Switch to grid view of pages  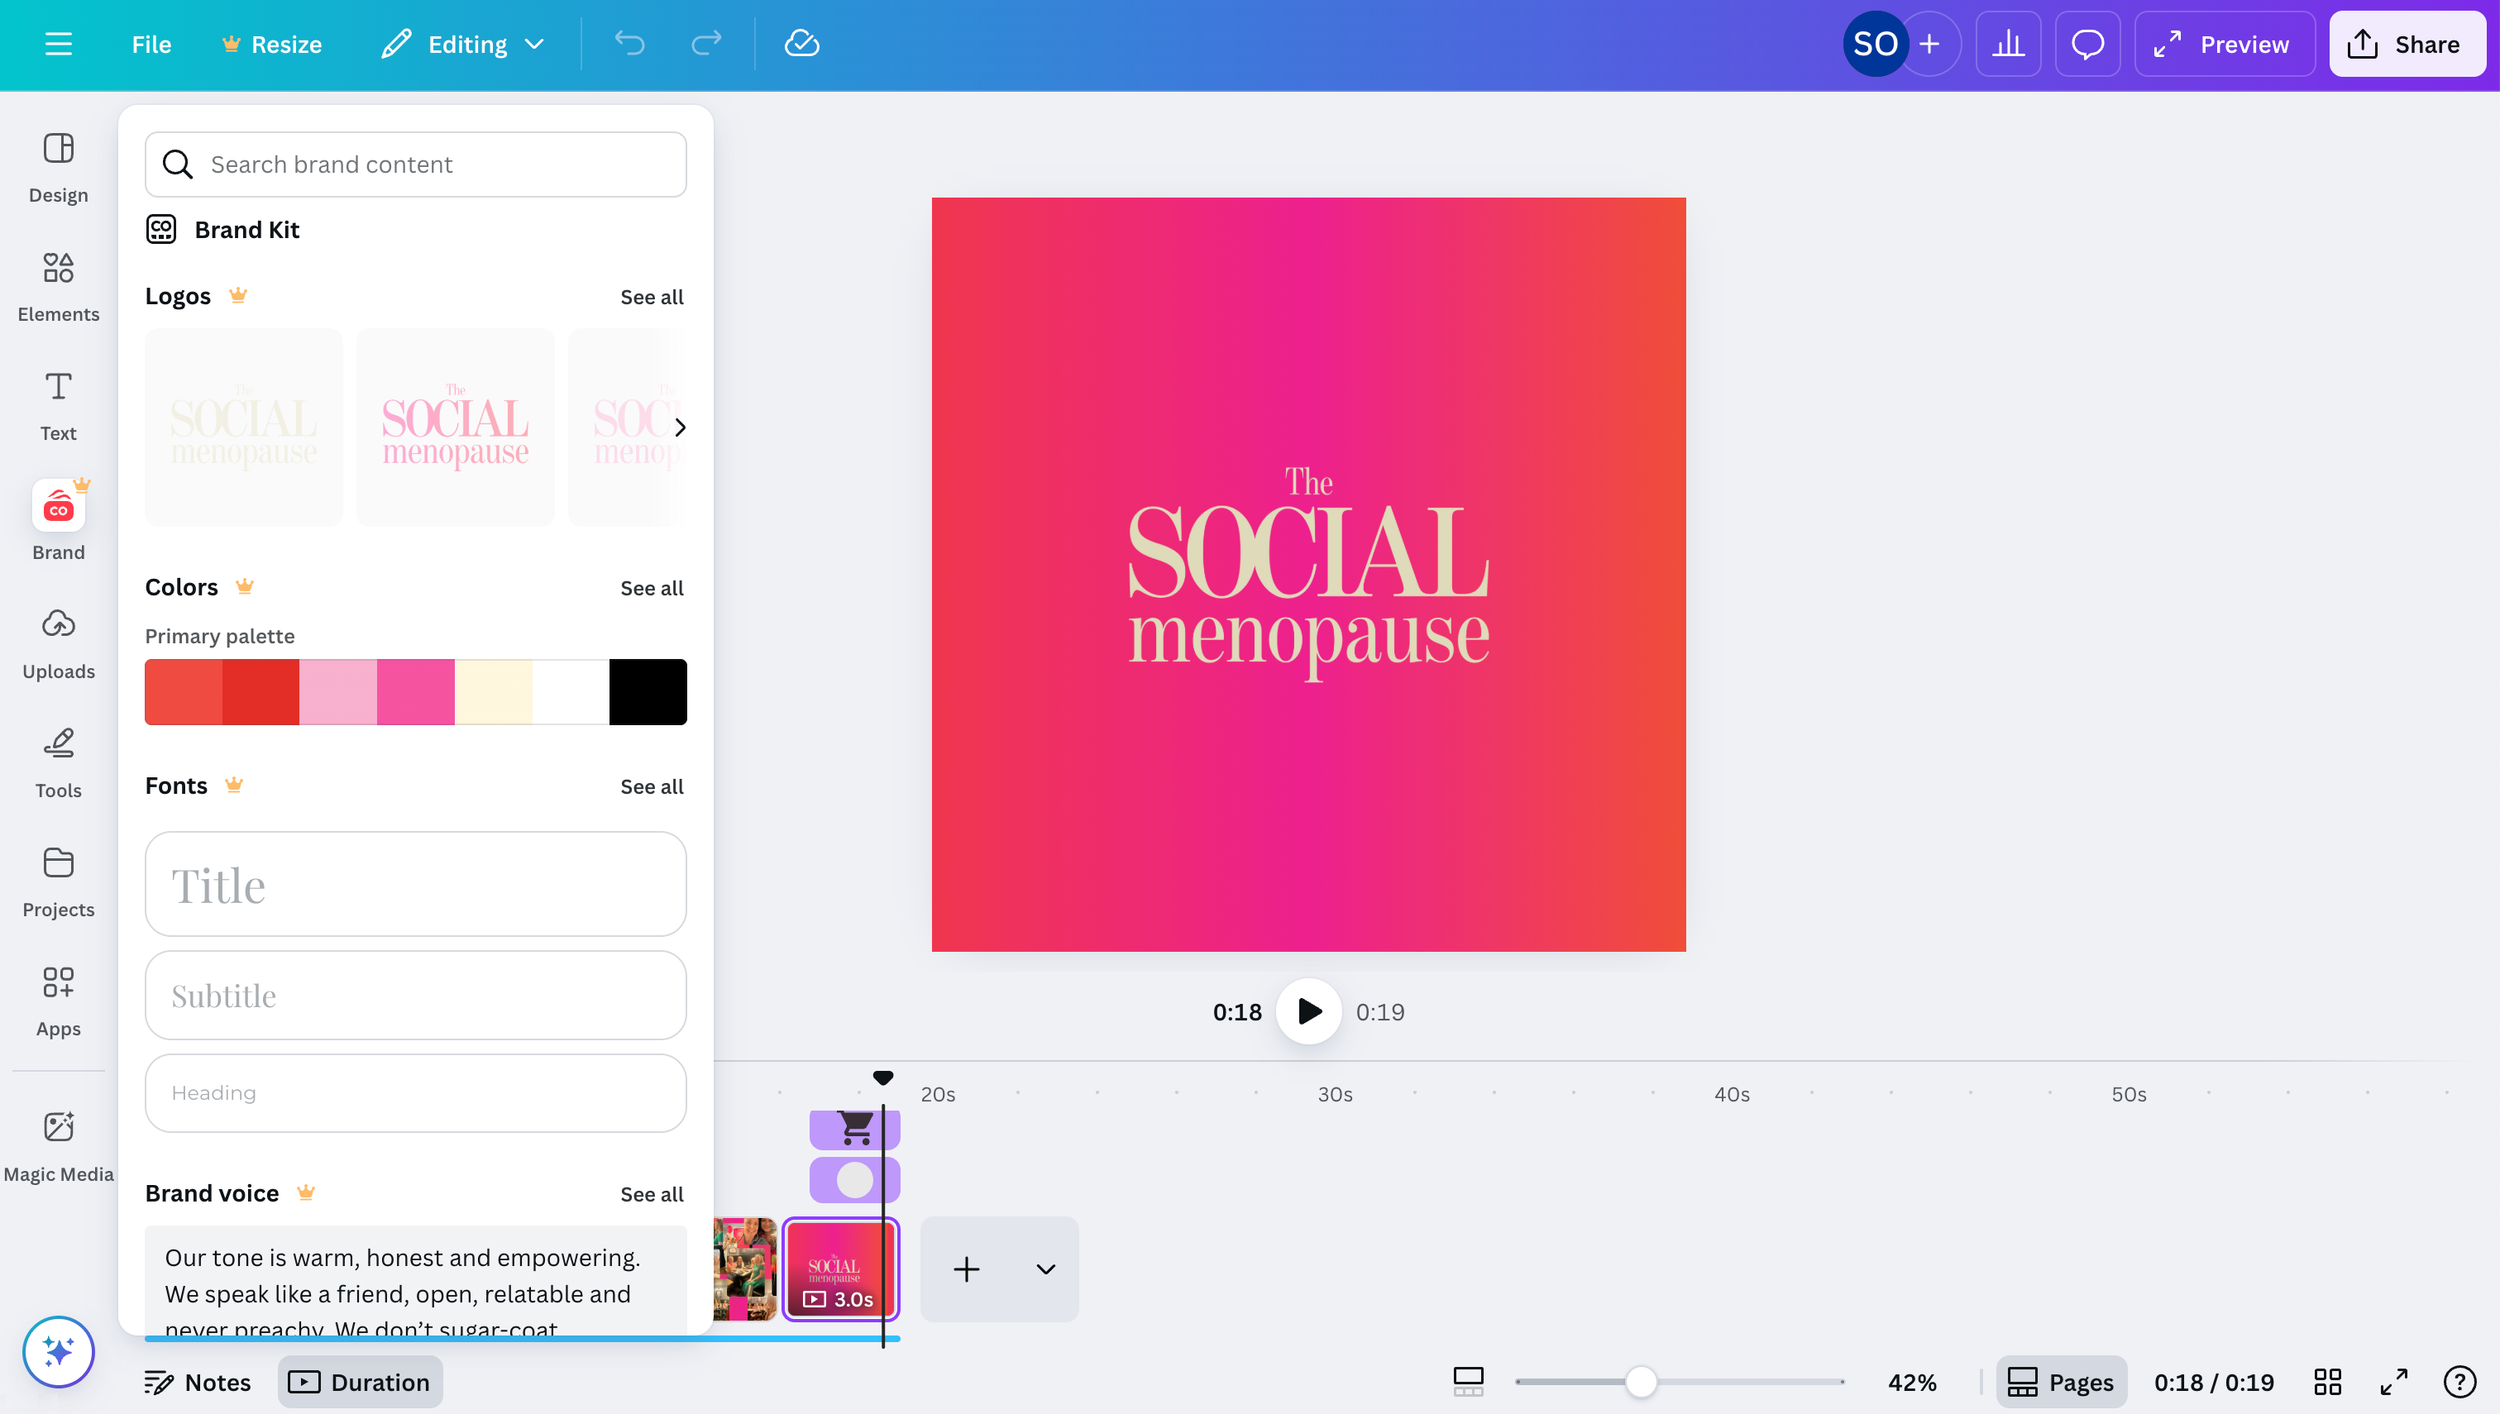pos(2327,1382)
